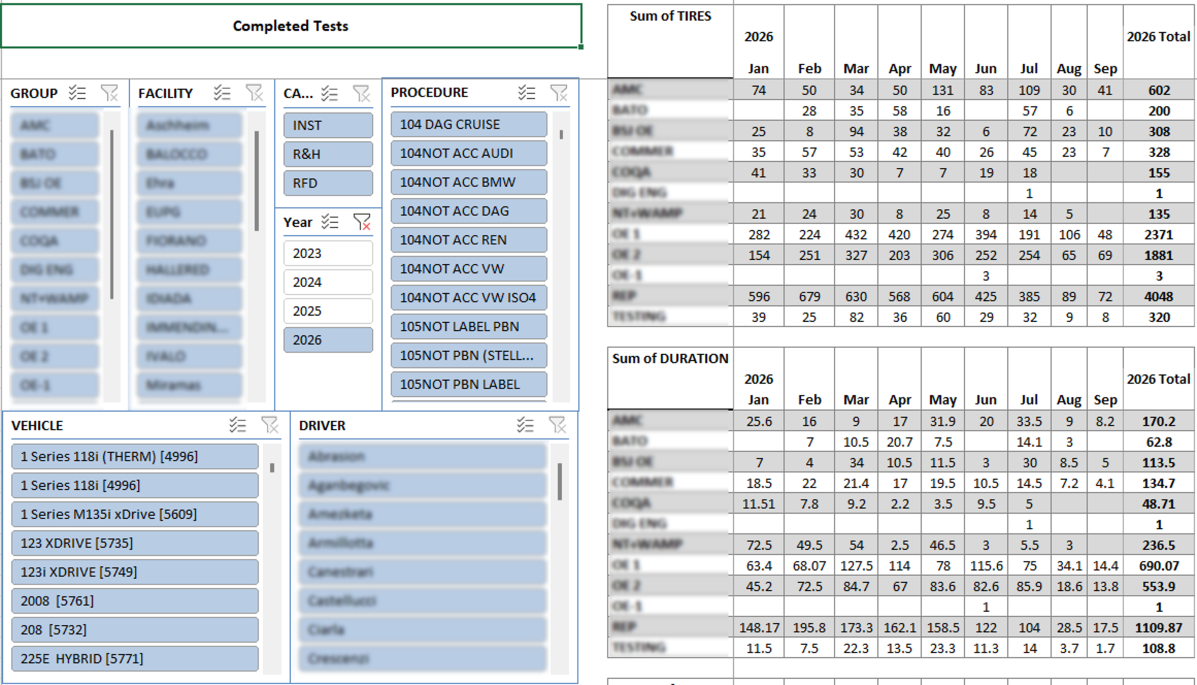The width and height of the screenshot is (1197, 685).
Task: Click the DRIVER slicer scrollbar thumb
Action: pos(560,482)
